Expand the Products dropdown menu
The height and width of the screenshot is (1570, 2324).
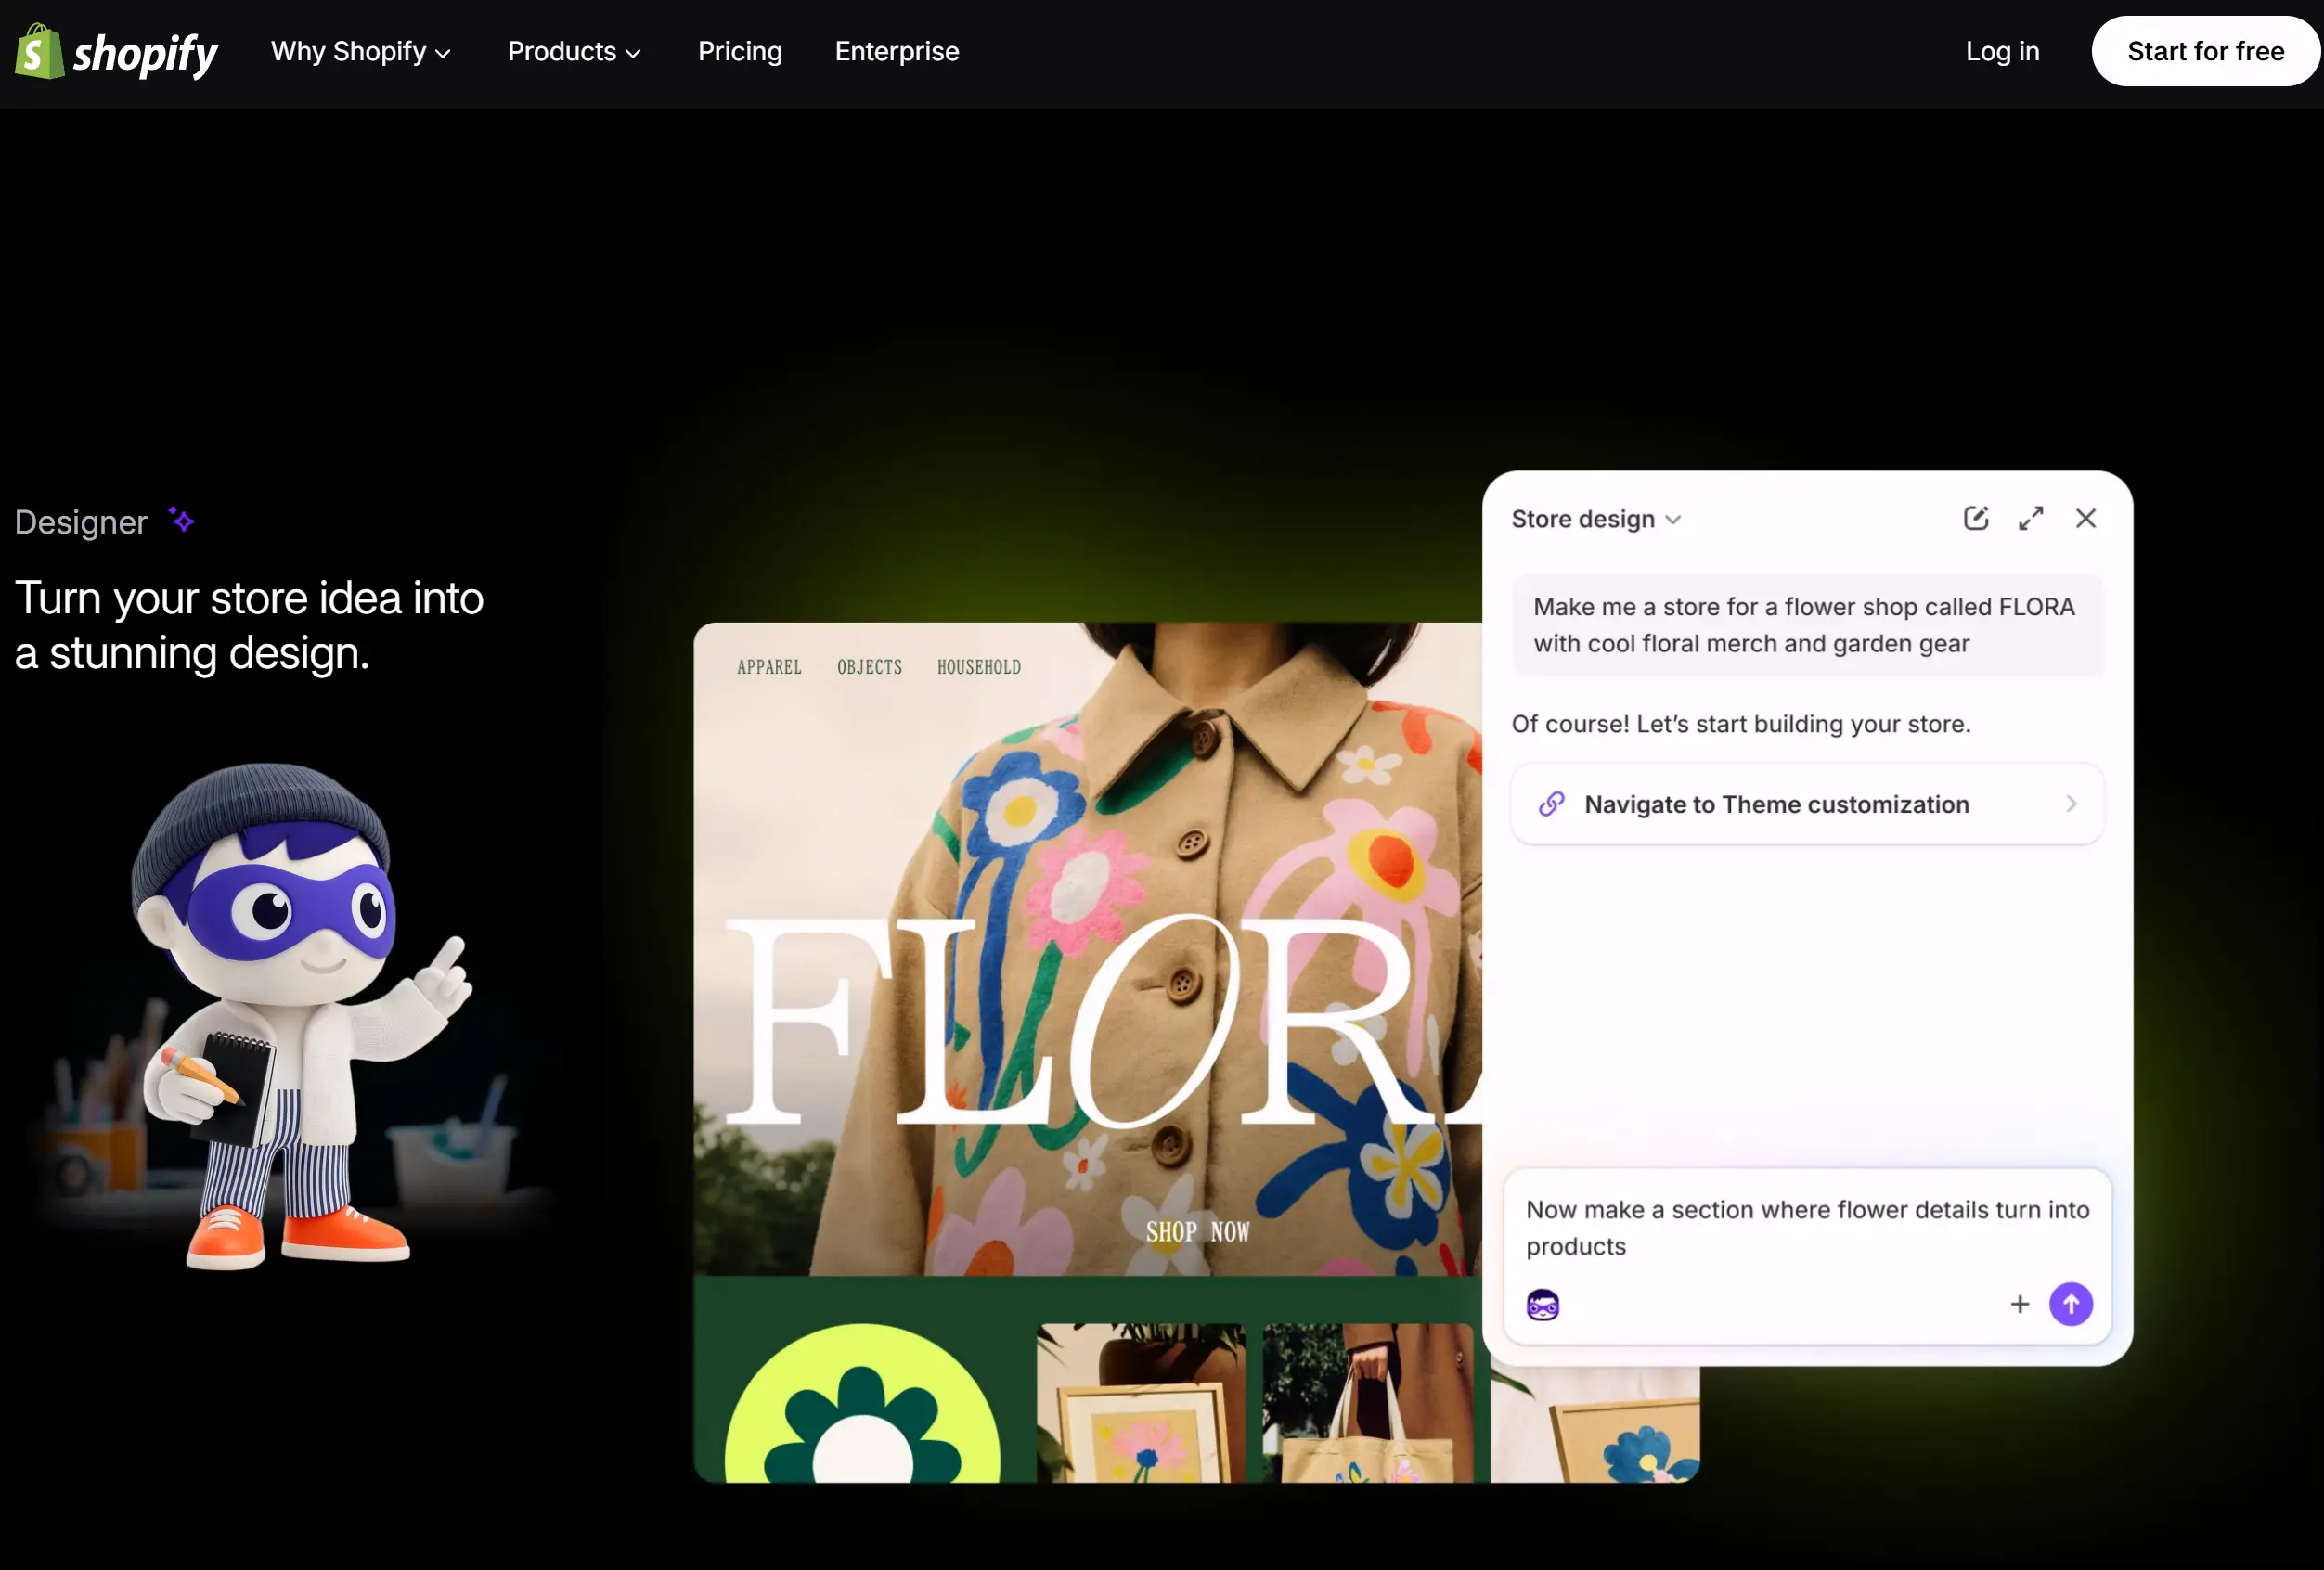574,51
